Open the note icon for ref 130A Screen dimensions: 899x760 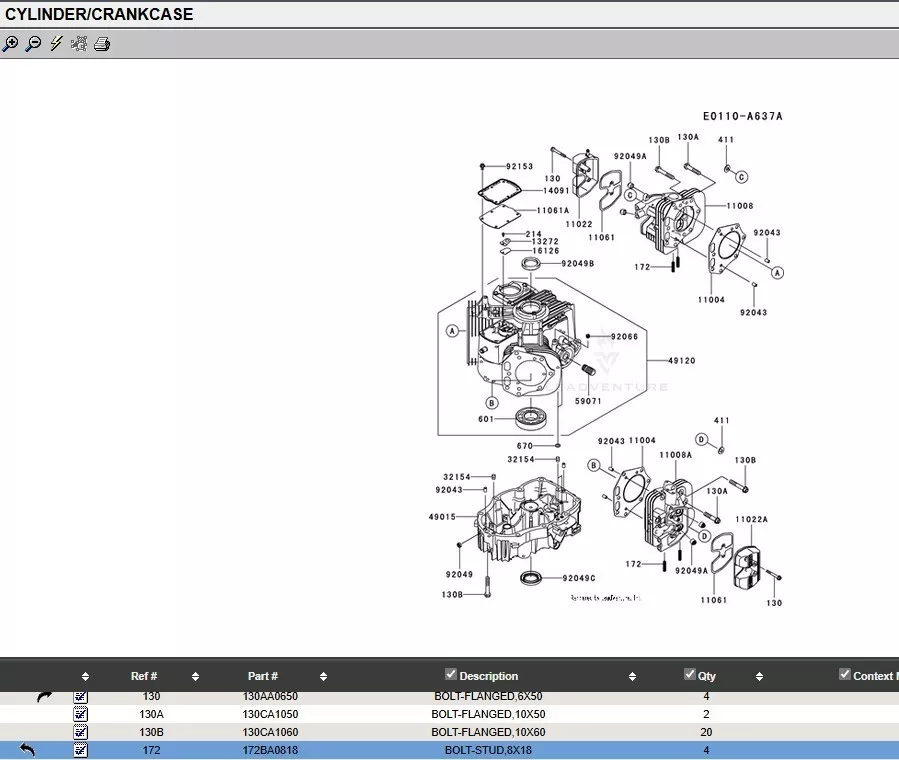[81, 714]
